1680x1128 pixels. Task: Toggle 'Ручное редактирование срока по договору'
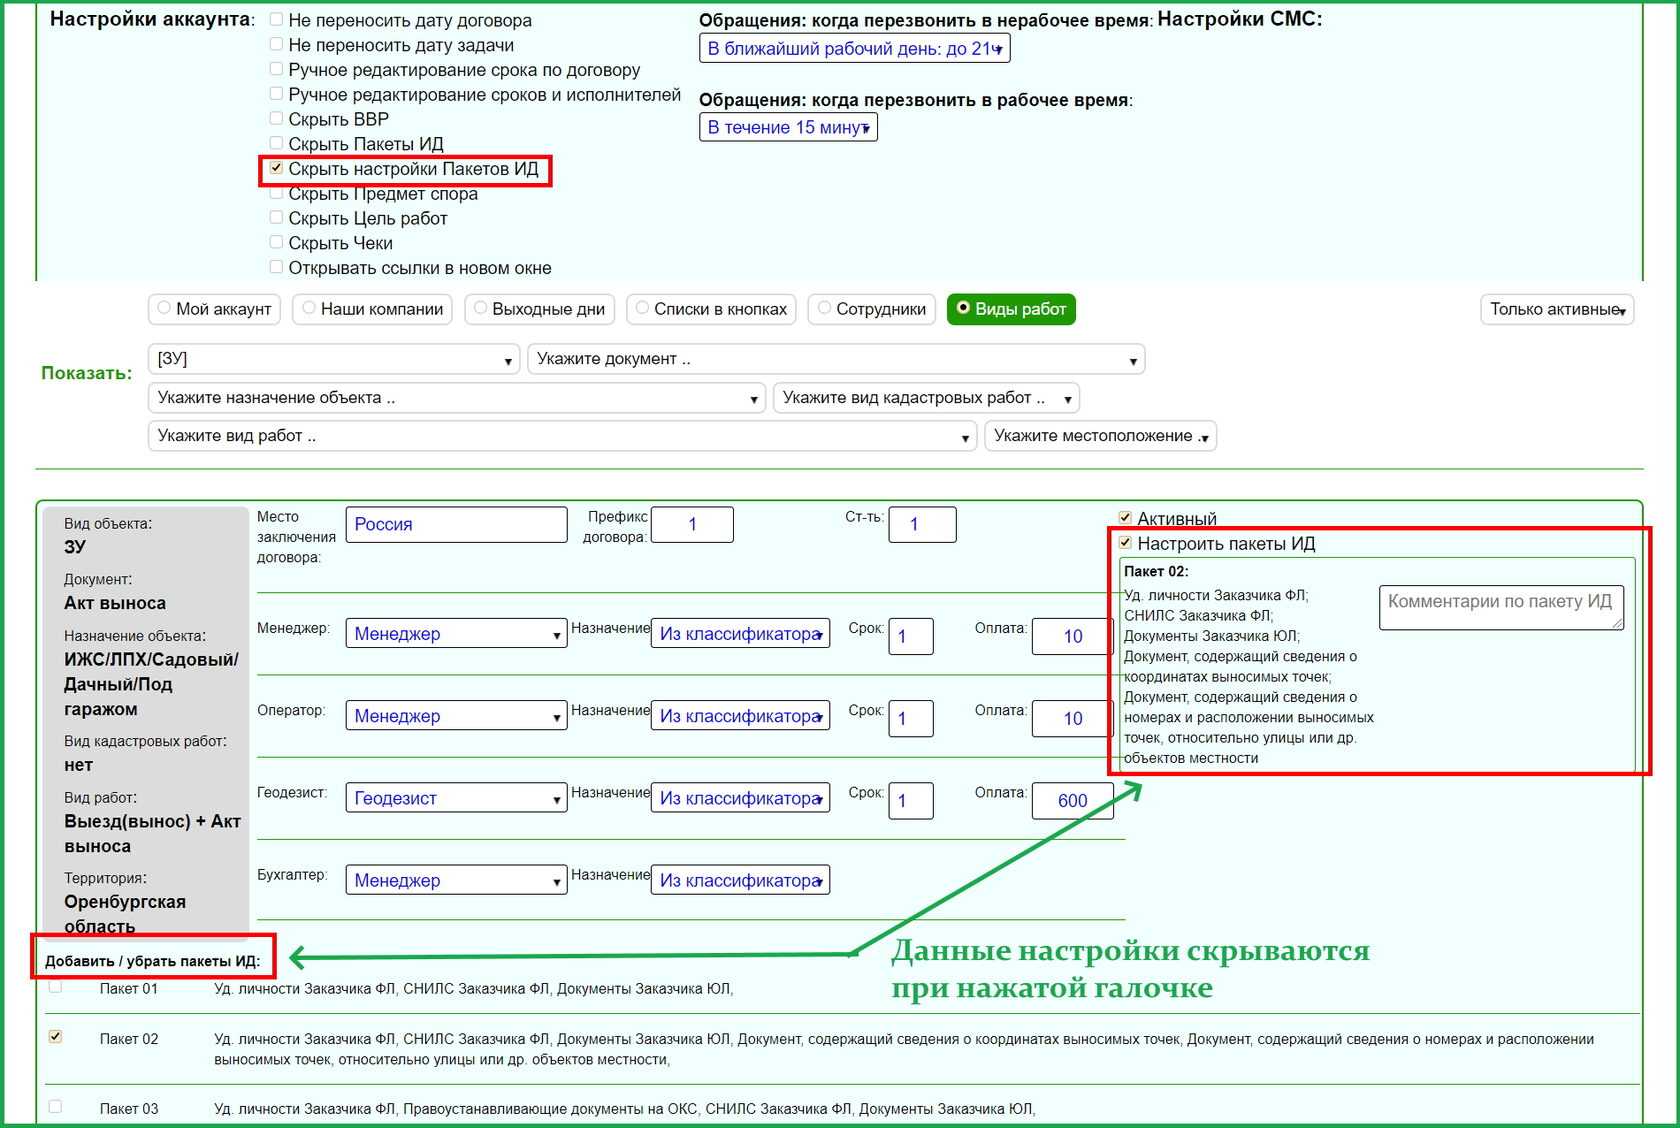[276, 69]
